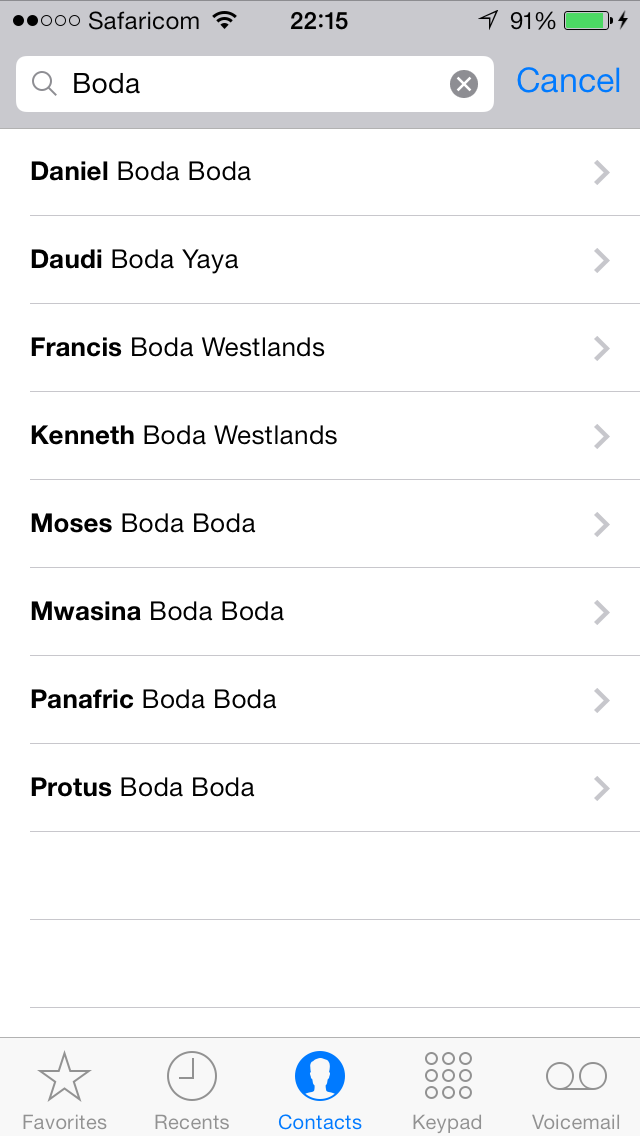Open Mwasina Boda Boda contact
Viewport: 640px width, 1136px height.
[157, 612]
